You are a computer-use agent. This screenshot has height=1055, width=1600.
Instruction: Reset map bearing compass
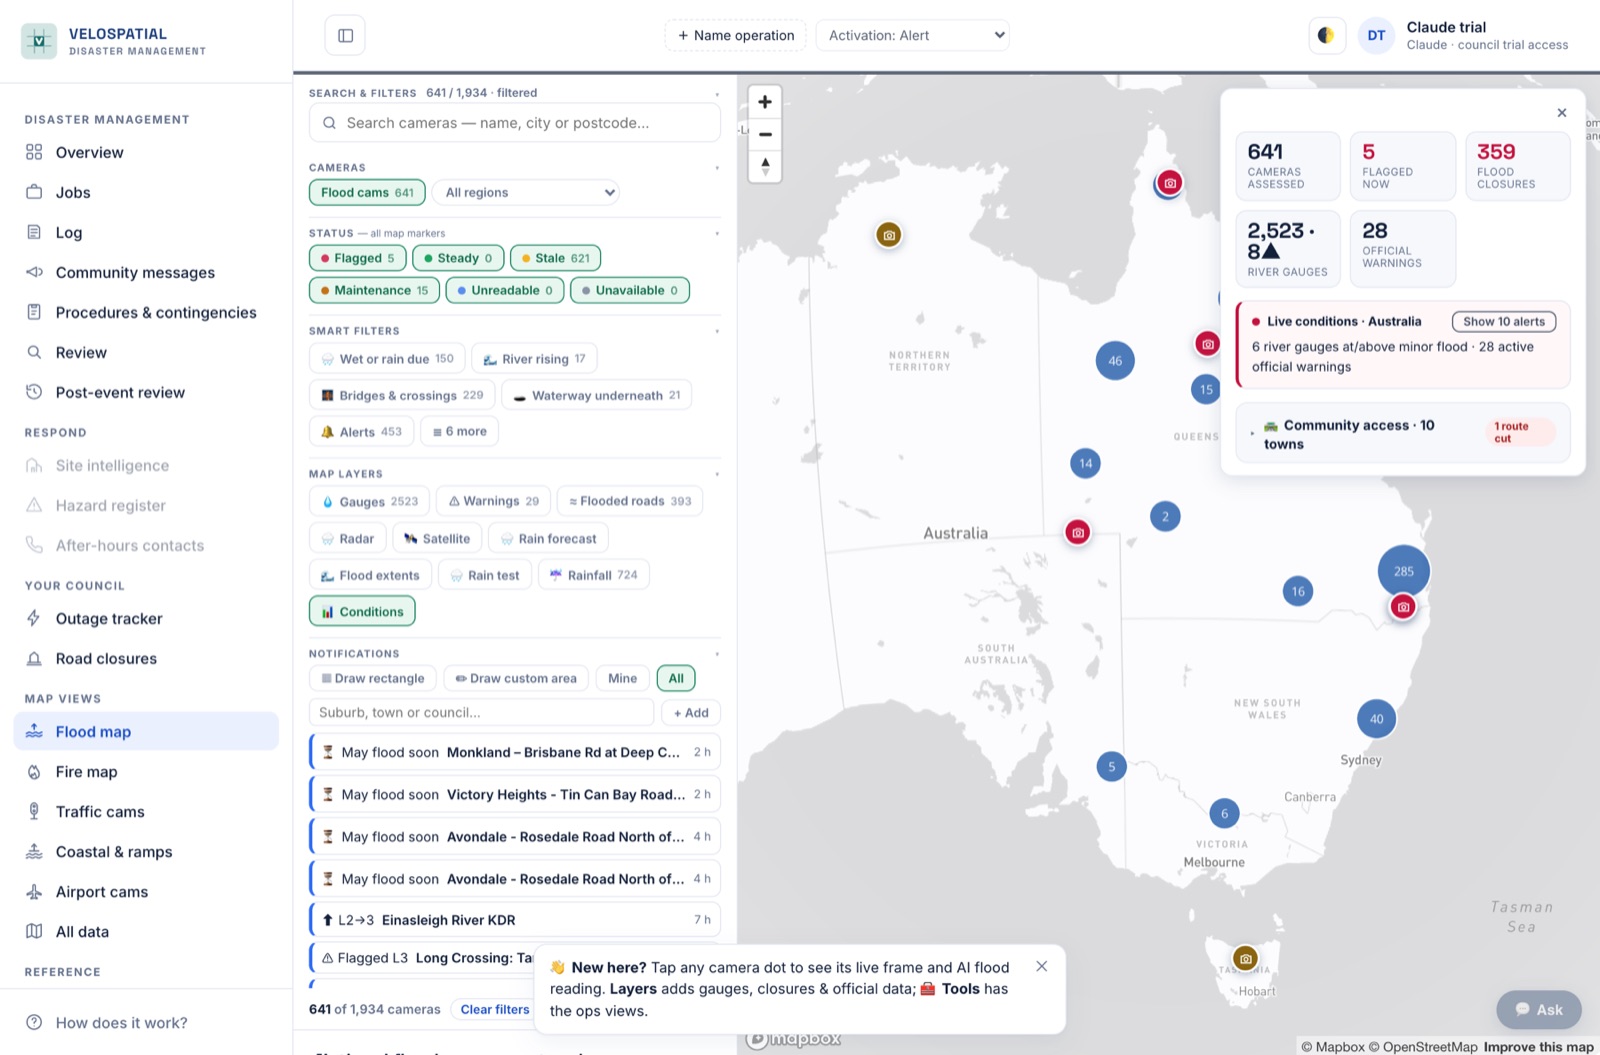[765, 167]
